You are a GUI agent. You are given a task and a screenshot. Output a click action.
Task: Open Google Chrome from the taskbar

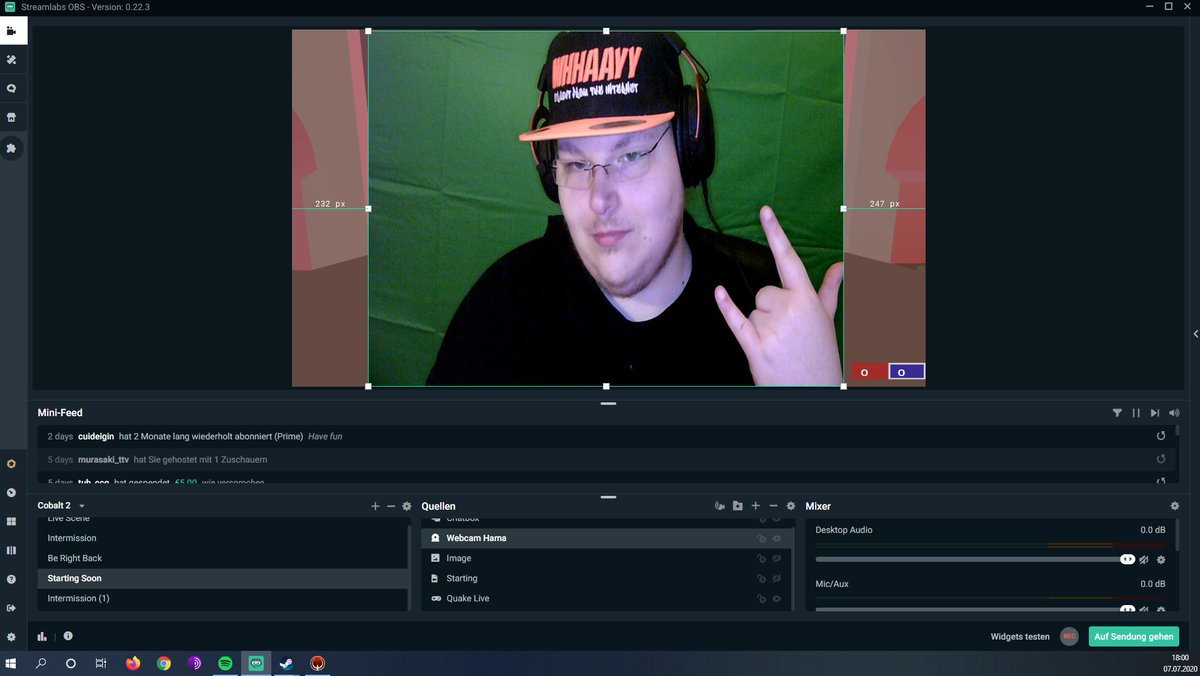[164, 663]
